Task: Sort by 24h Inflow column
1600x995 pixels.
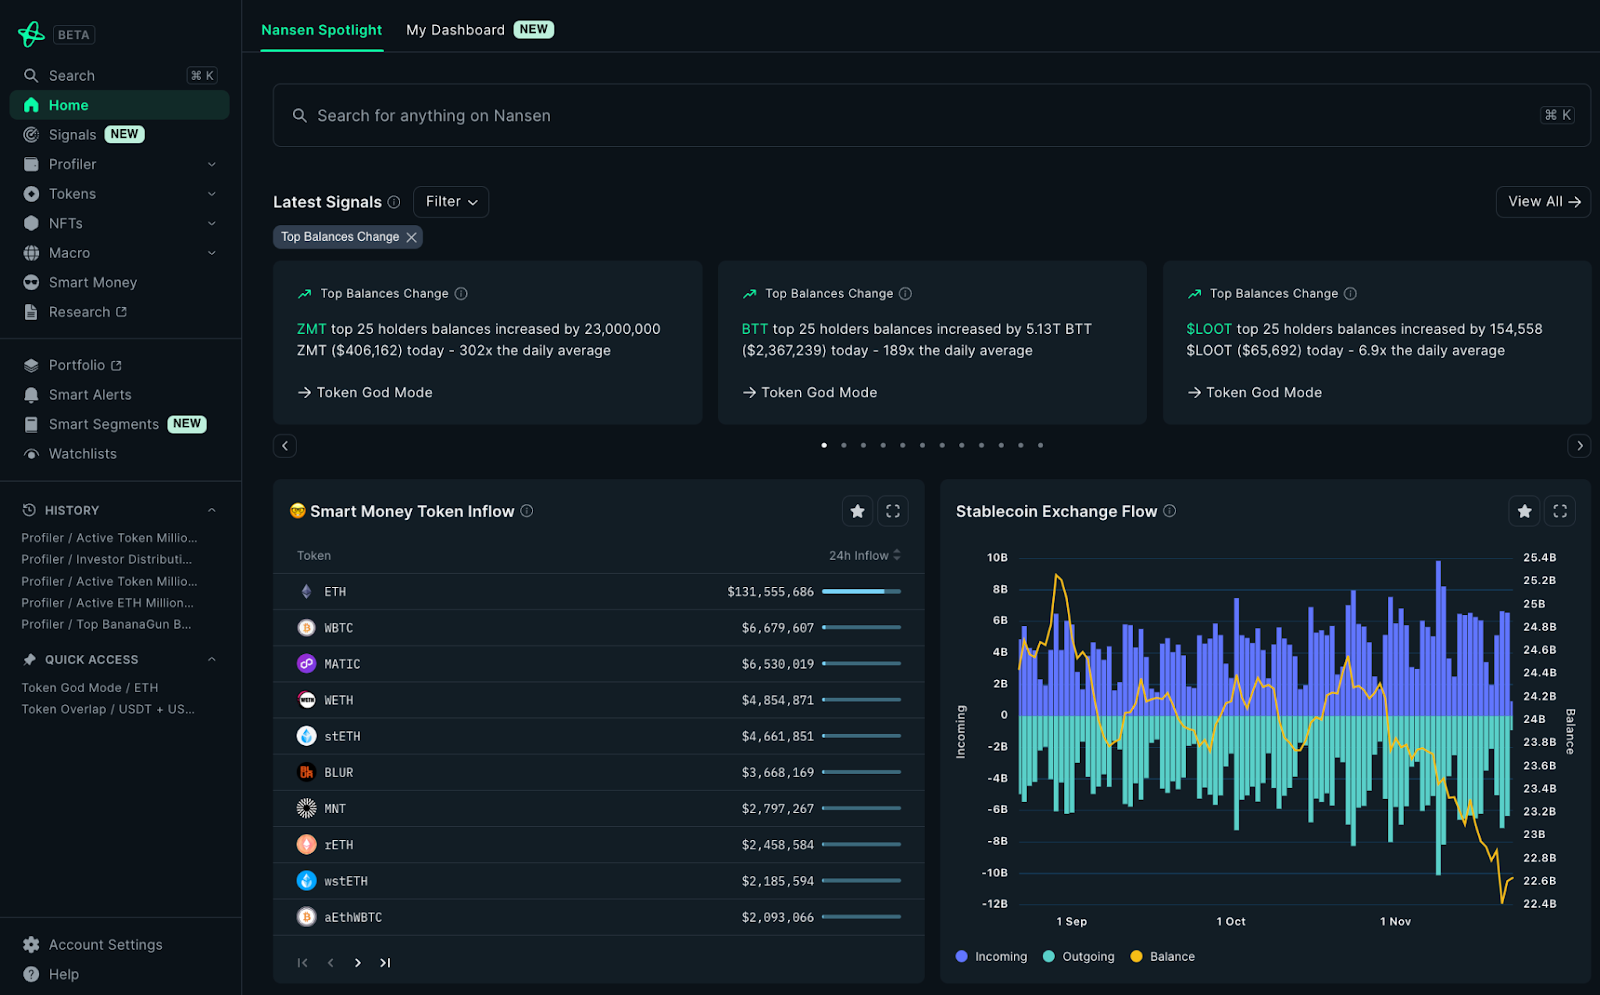Action: [865, 555]
